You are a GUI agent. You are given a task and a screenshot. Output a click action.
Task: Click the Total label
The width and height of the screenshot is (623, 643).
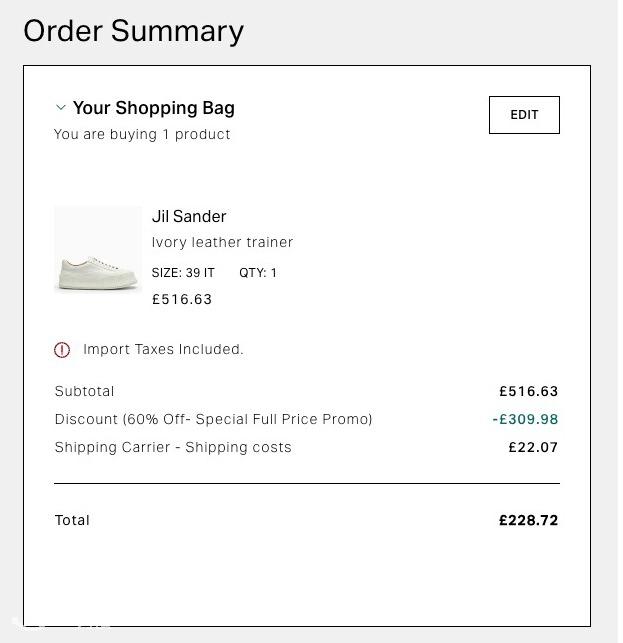click(72, 520)
